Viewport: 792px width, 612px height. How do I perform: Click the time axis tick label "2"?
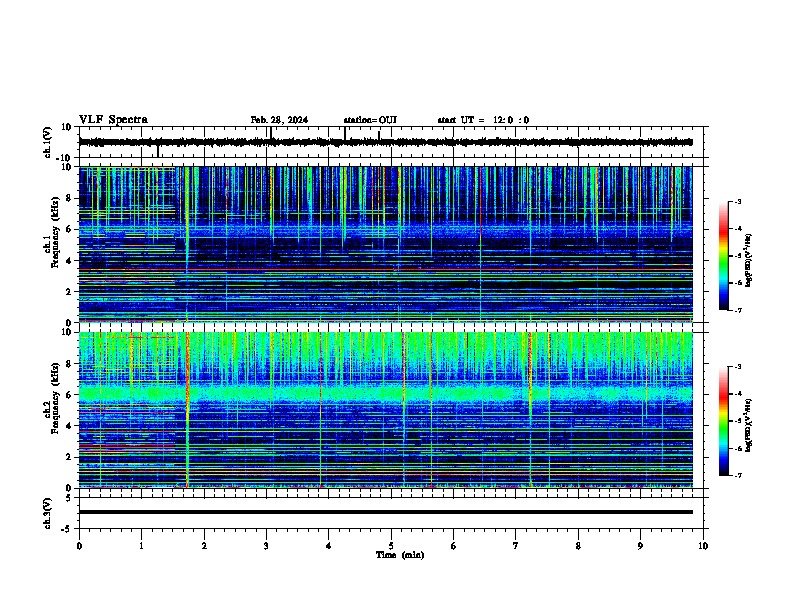coord(204,546)
